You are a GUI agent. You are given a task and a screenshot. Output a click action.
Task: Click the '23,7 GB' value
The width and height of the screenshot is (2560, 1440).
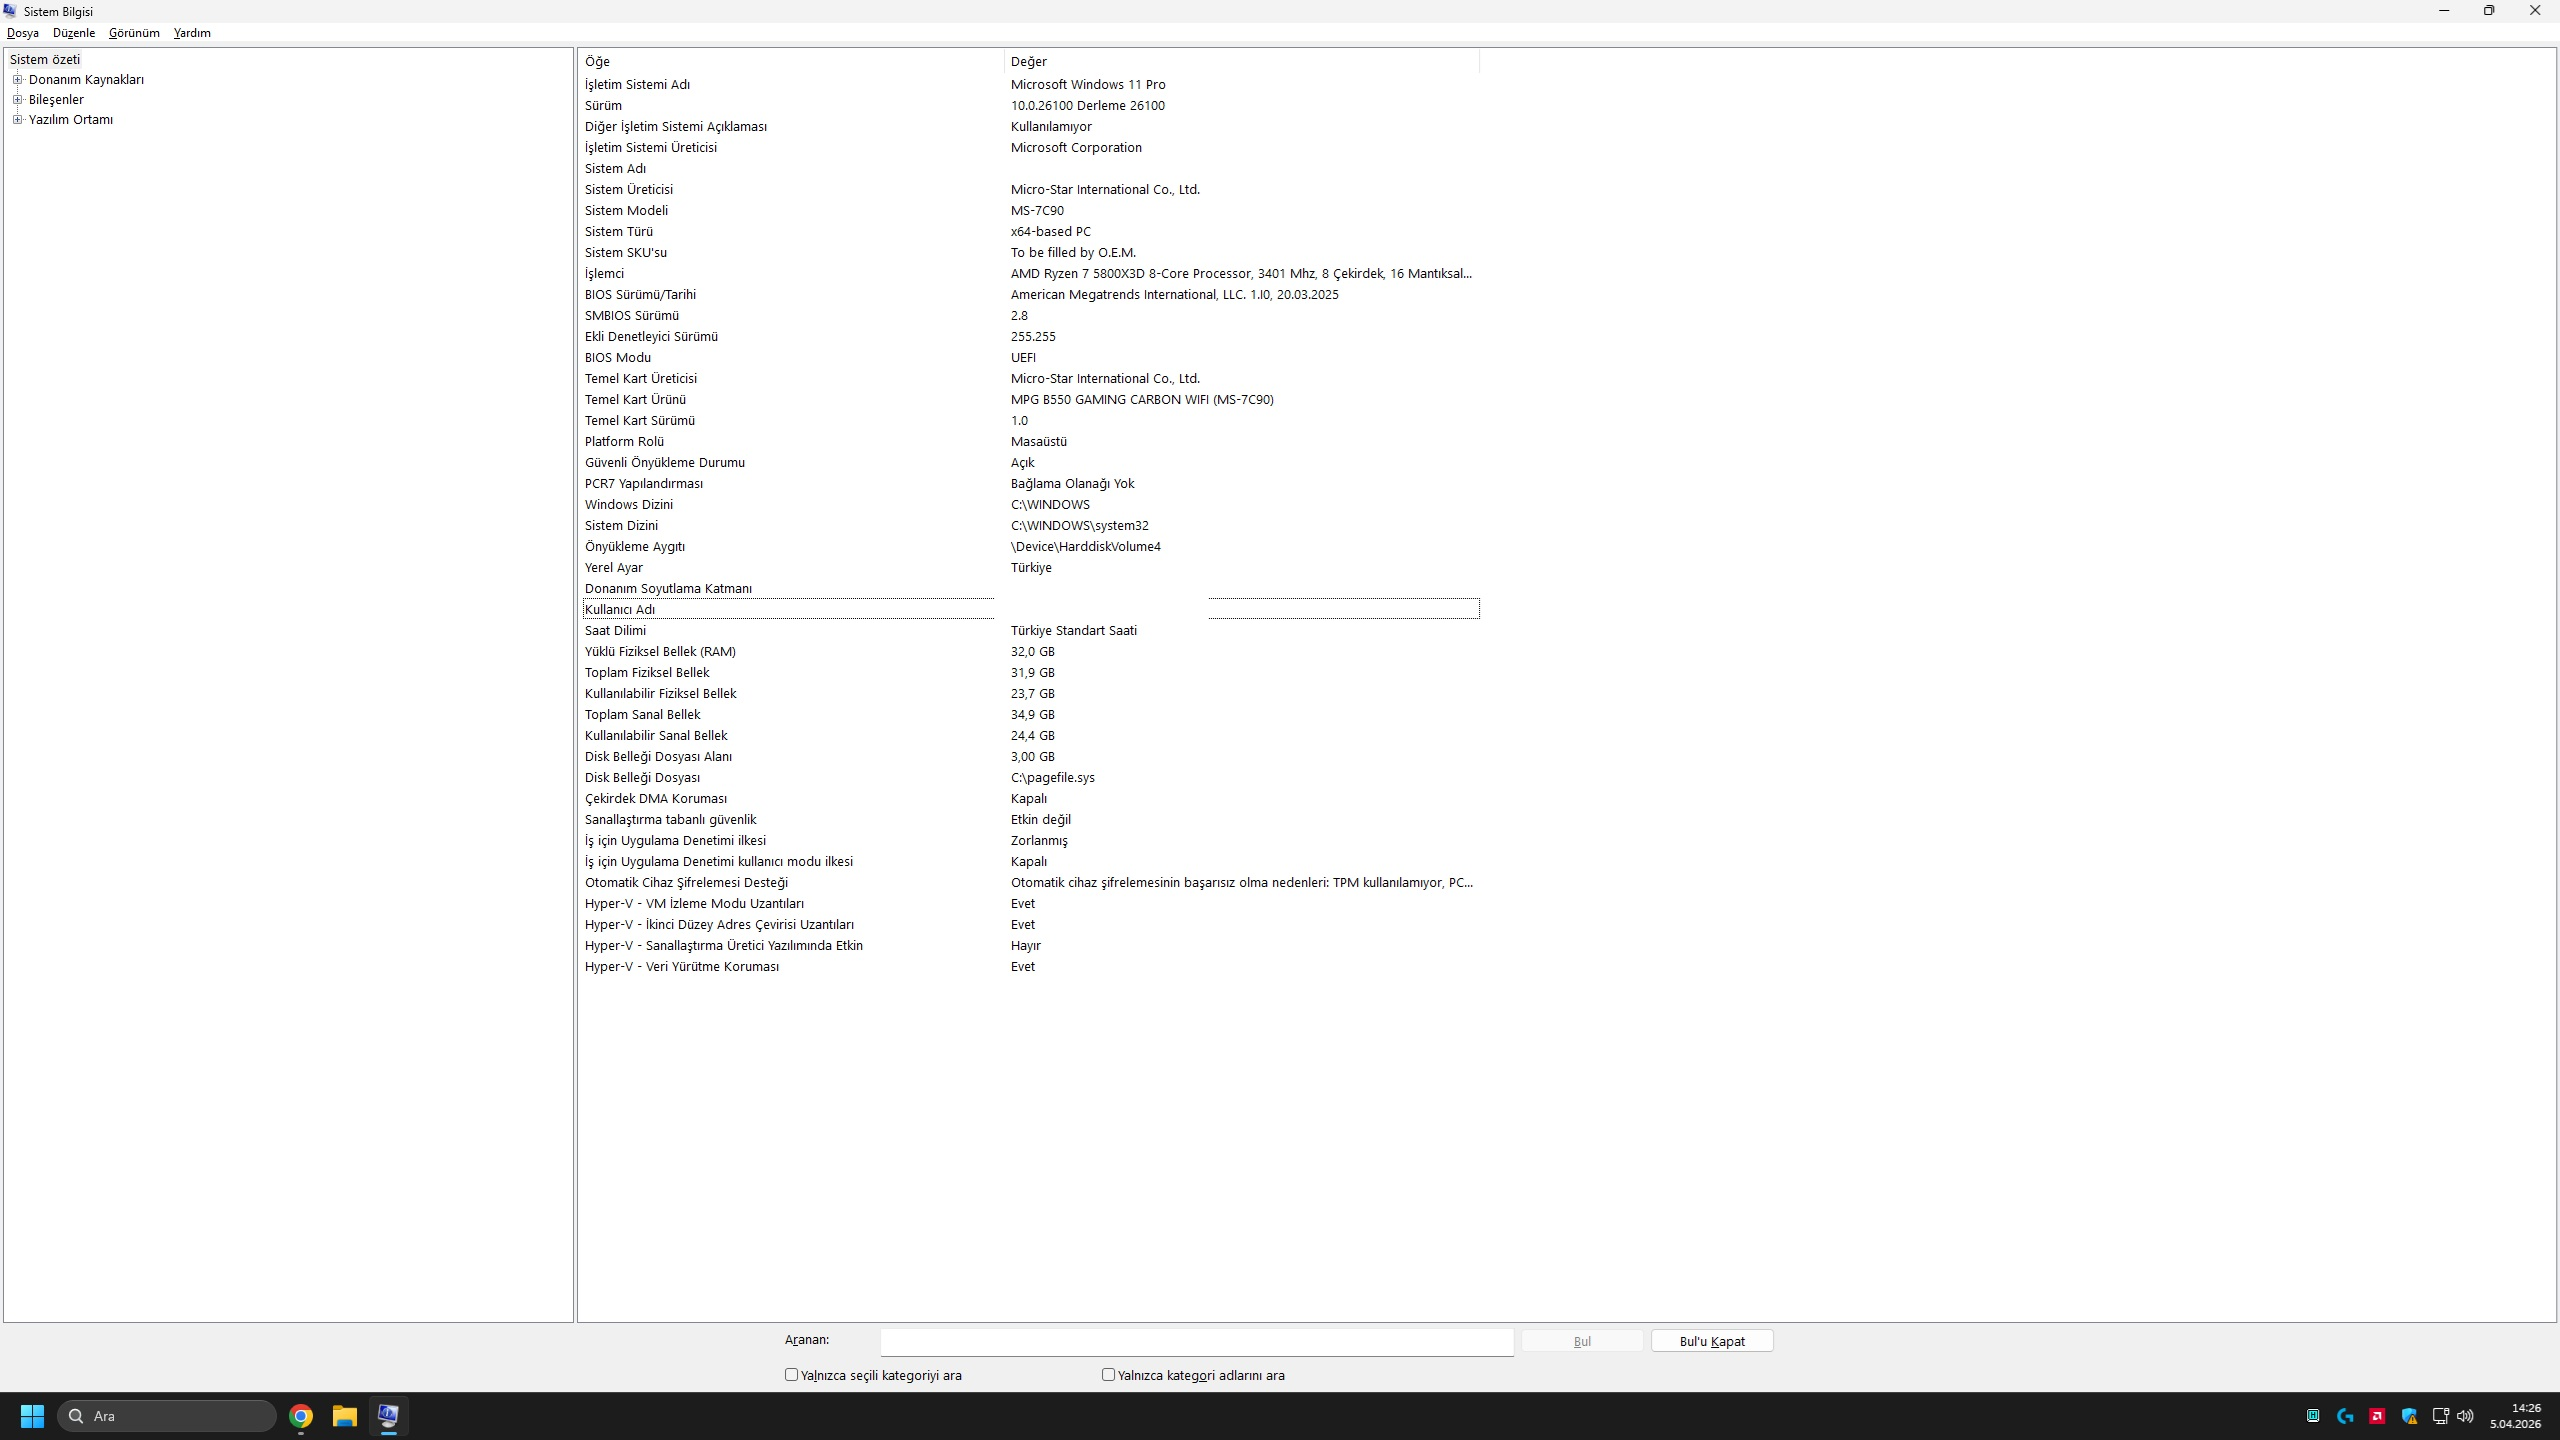tap(1032, 694)
